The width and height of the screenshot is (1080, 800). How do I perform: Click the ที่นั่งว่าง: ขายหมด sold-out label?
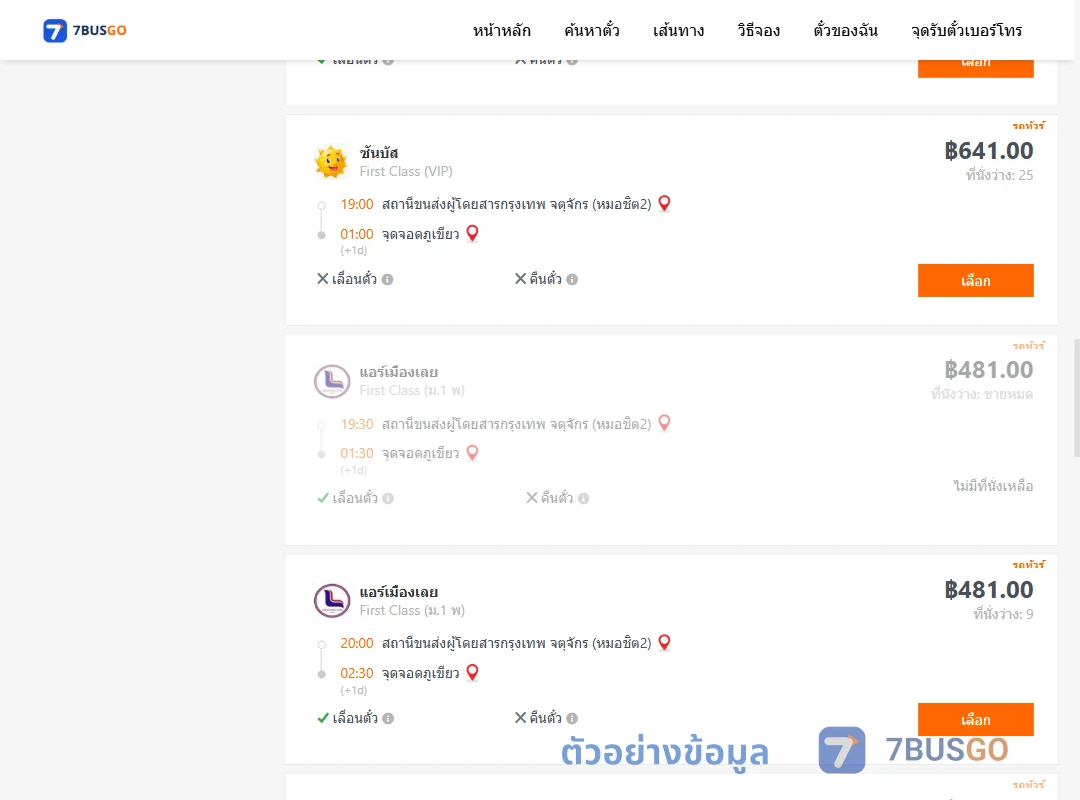[982, 394]
